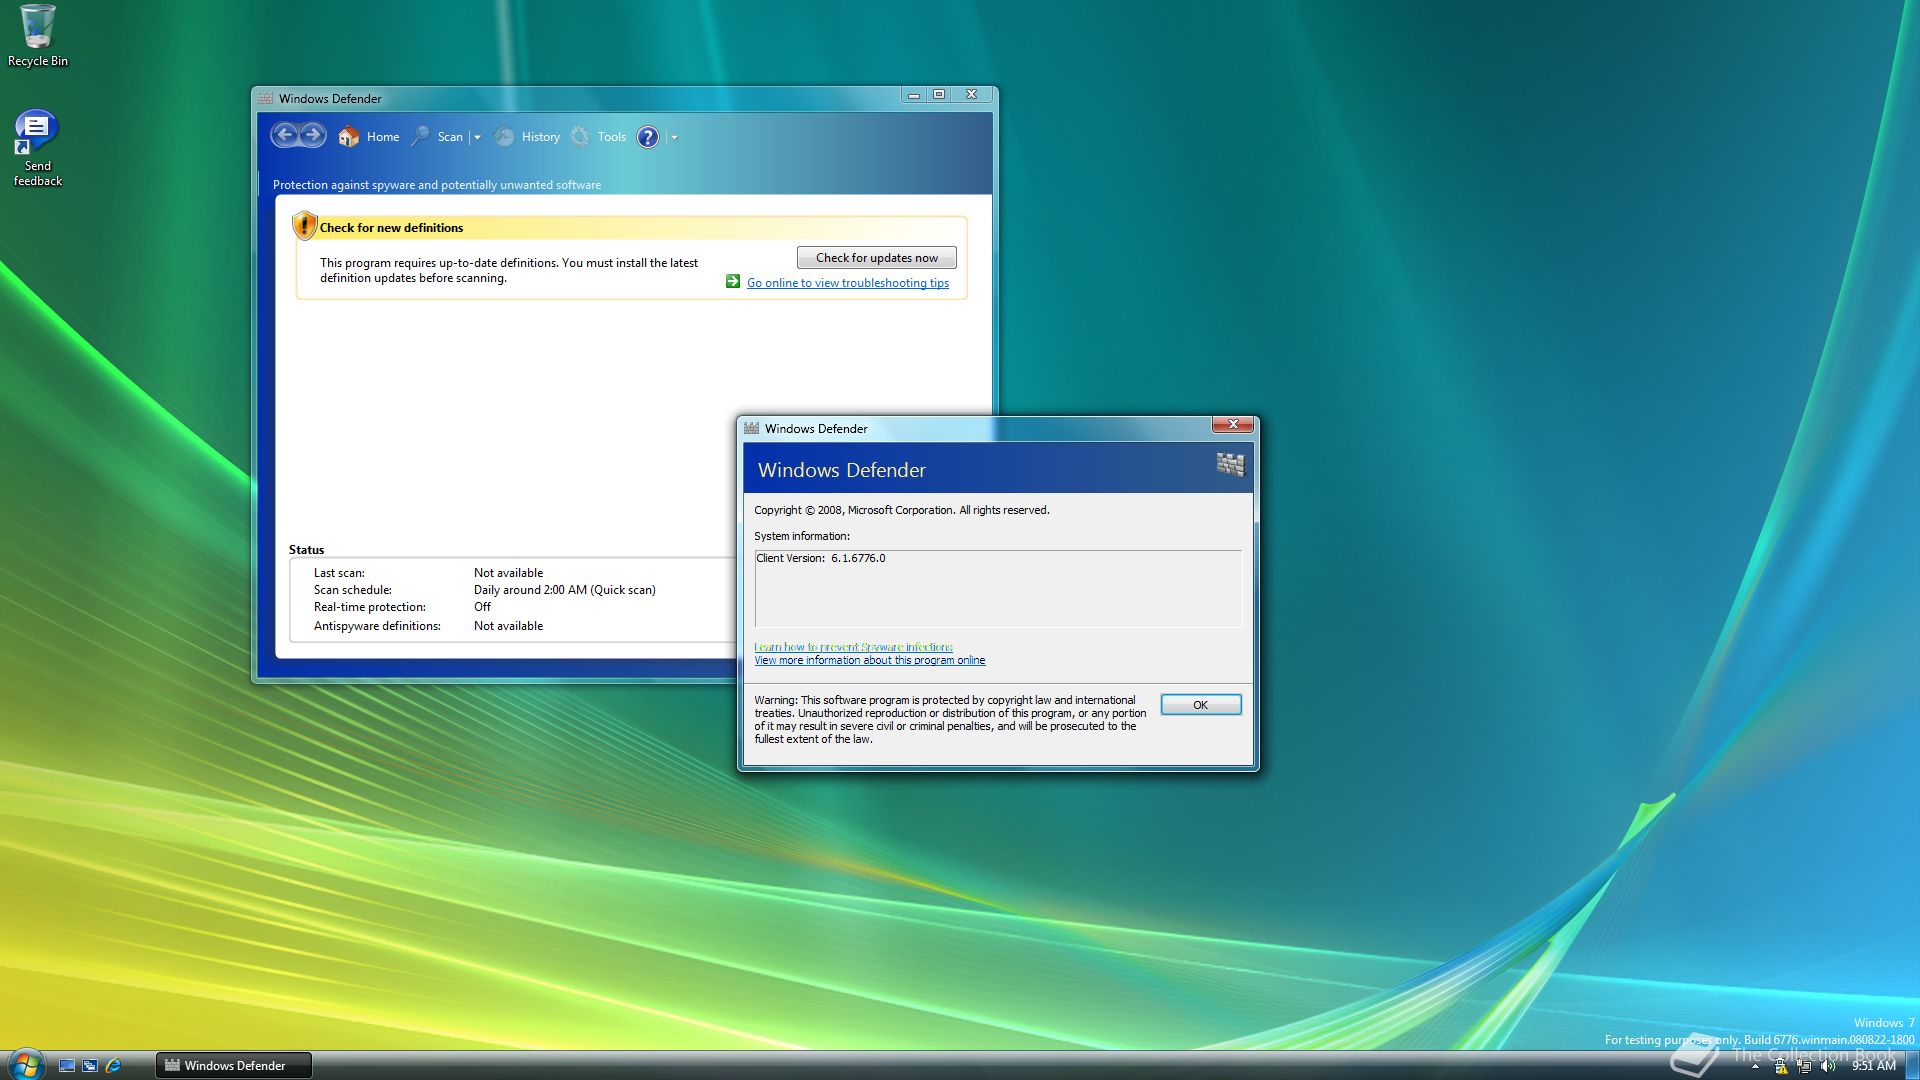1920x1080 pixels.
Task: Open Go online to view troubleshooting tips
Action: tap(848, 283)
